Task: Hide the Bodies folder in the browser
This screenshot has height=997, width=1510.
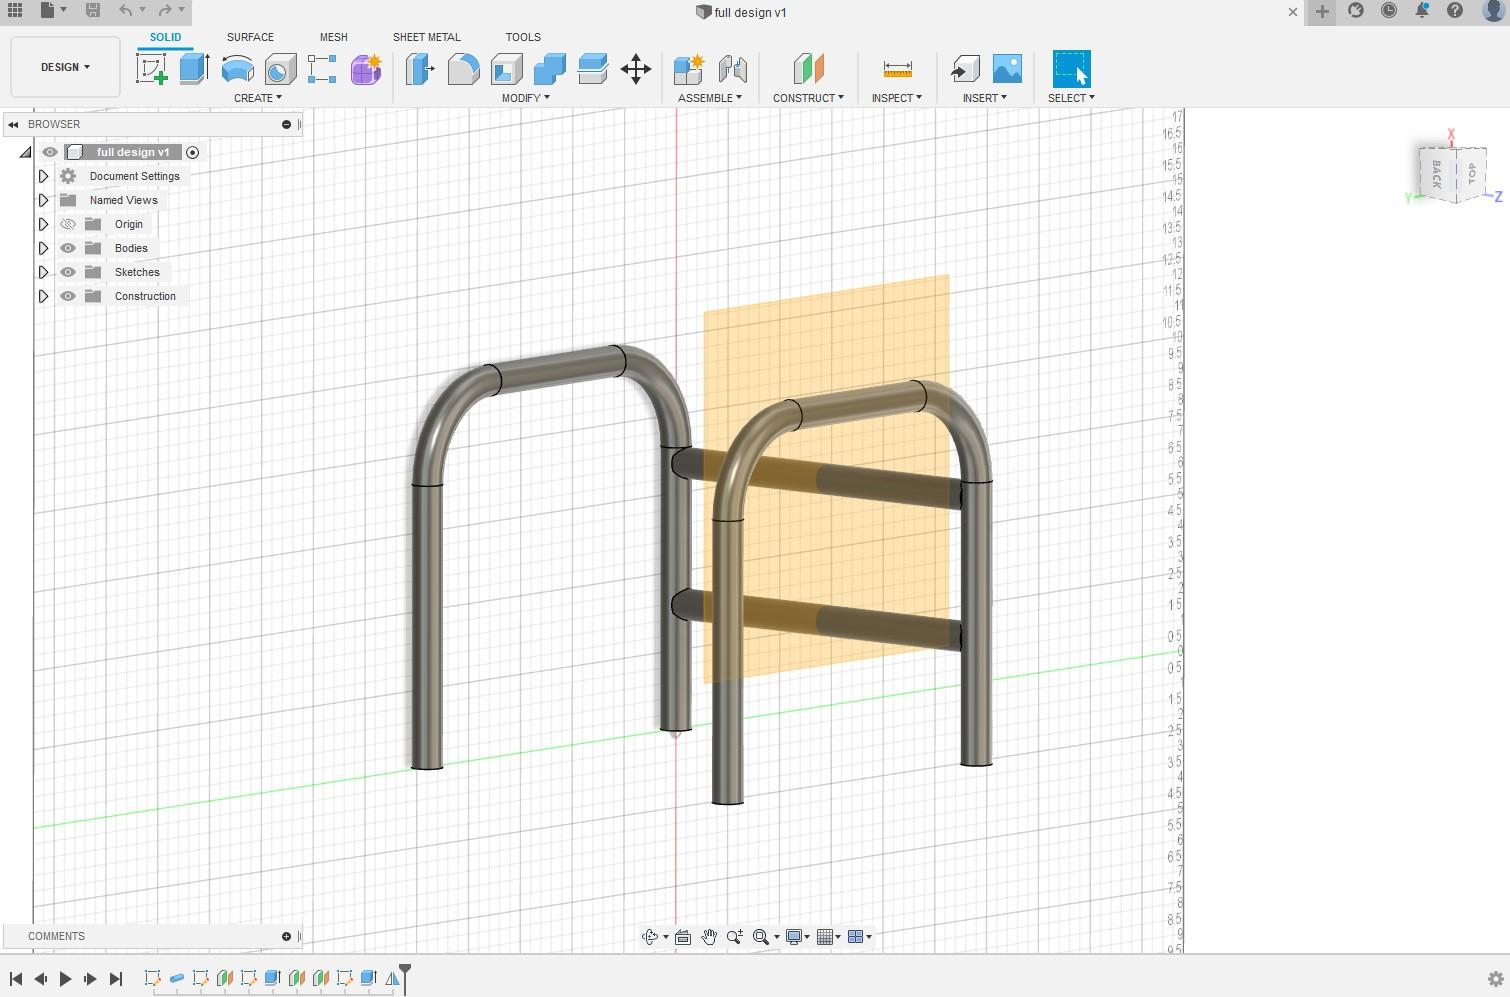Action: click(67, 248)
